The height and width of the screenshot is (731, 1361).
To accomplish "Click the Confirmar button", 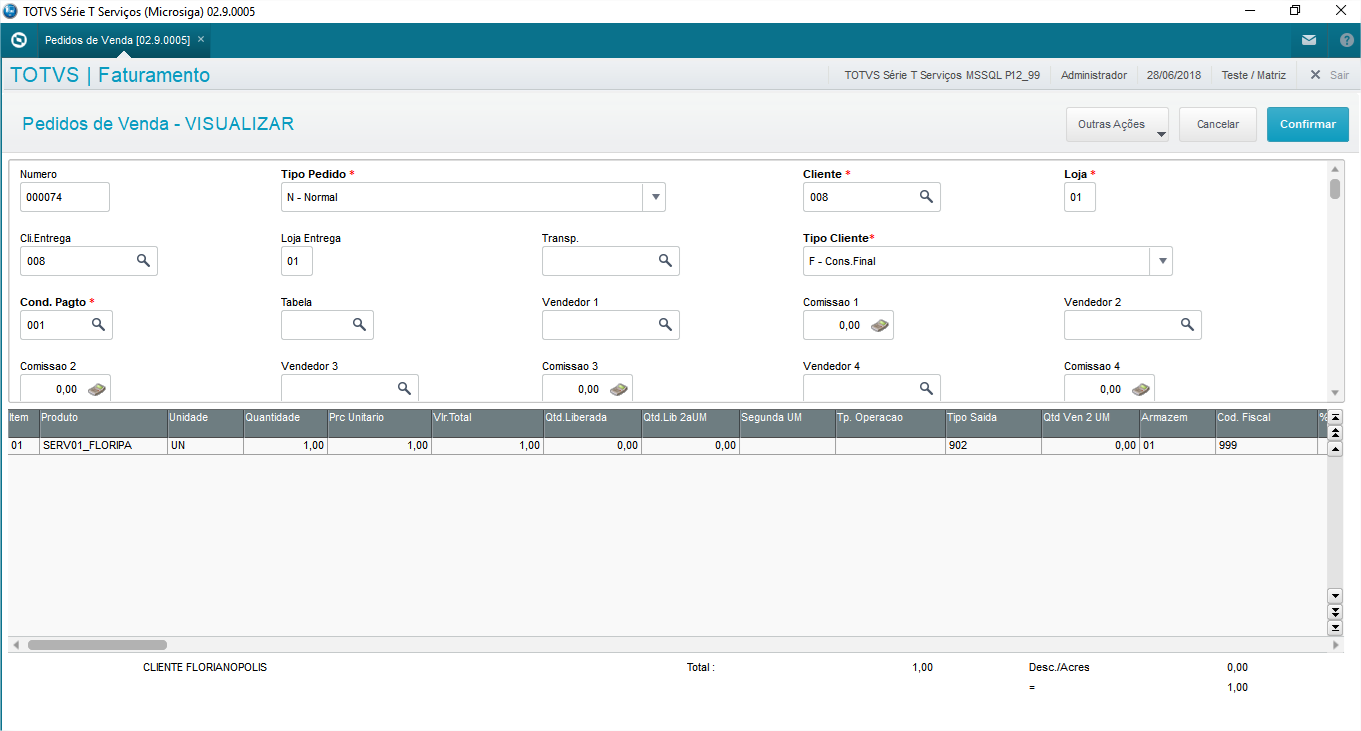I will coord(1308,125).
